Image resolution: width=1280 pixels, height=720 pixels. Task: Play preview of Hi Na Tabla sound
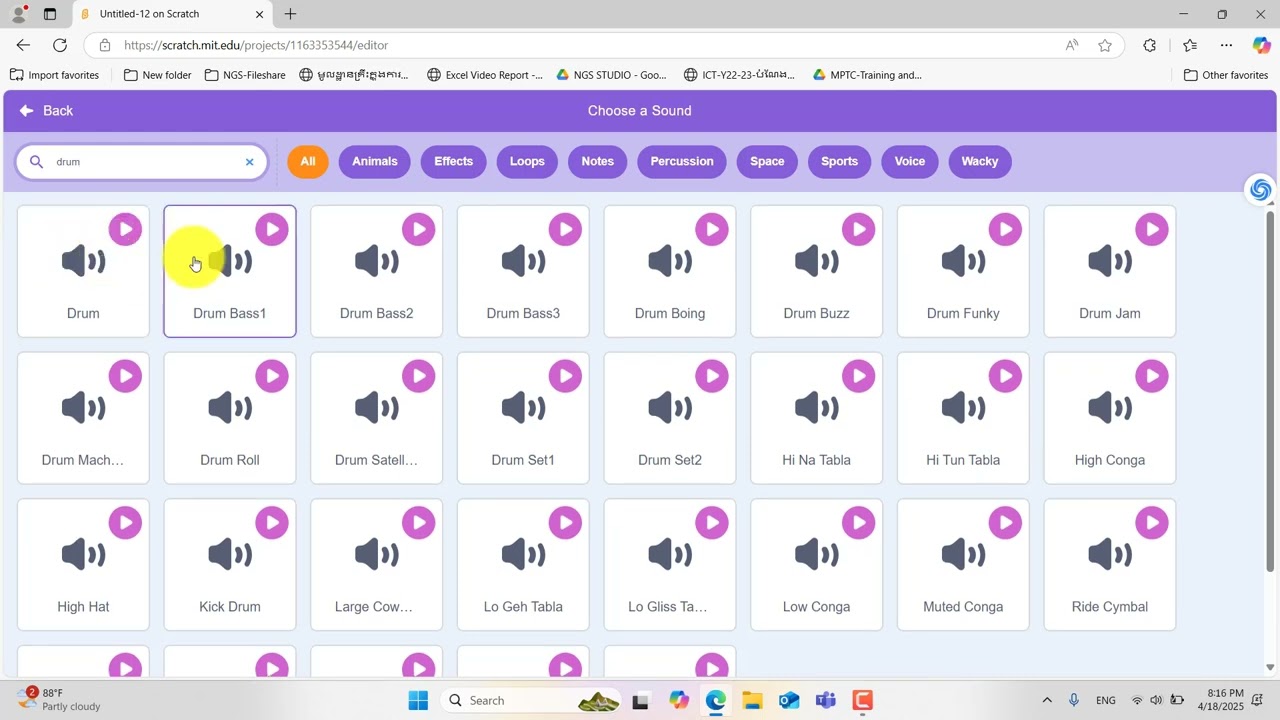pyautogui.click(x=858, y=377)
